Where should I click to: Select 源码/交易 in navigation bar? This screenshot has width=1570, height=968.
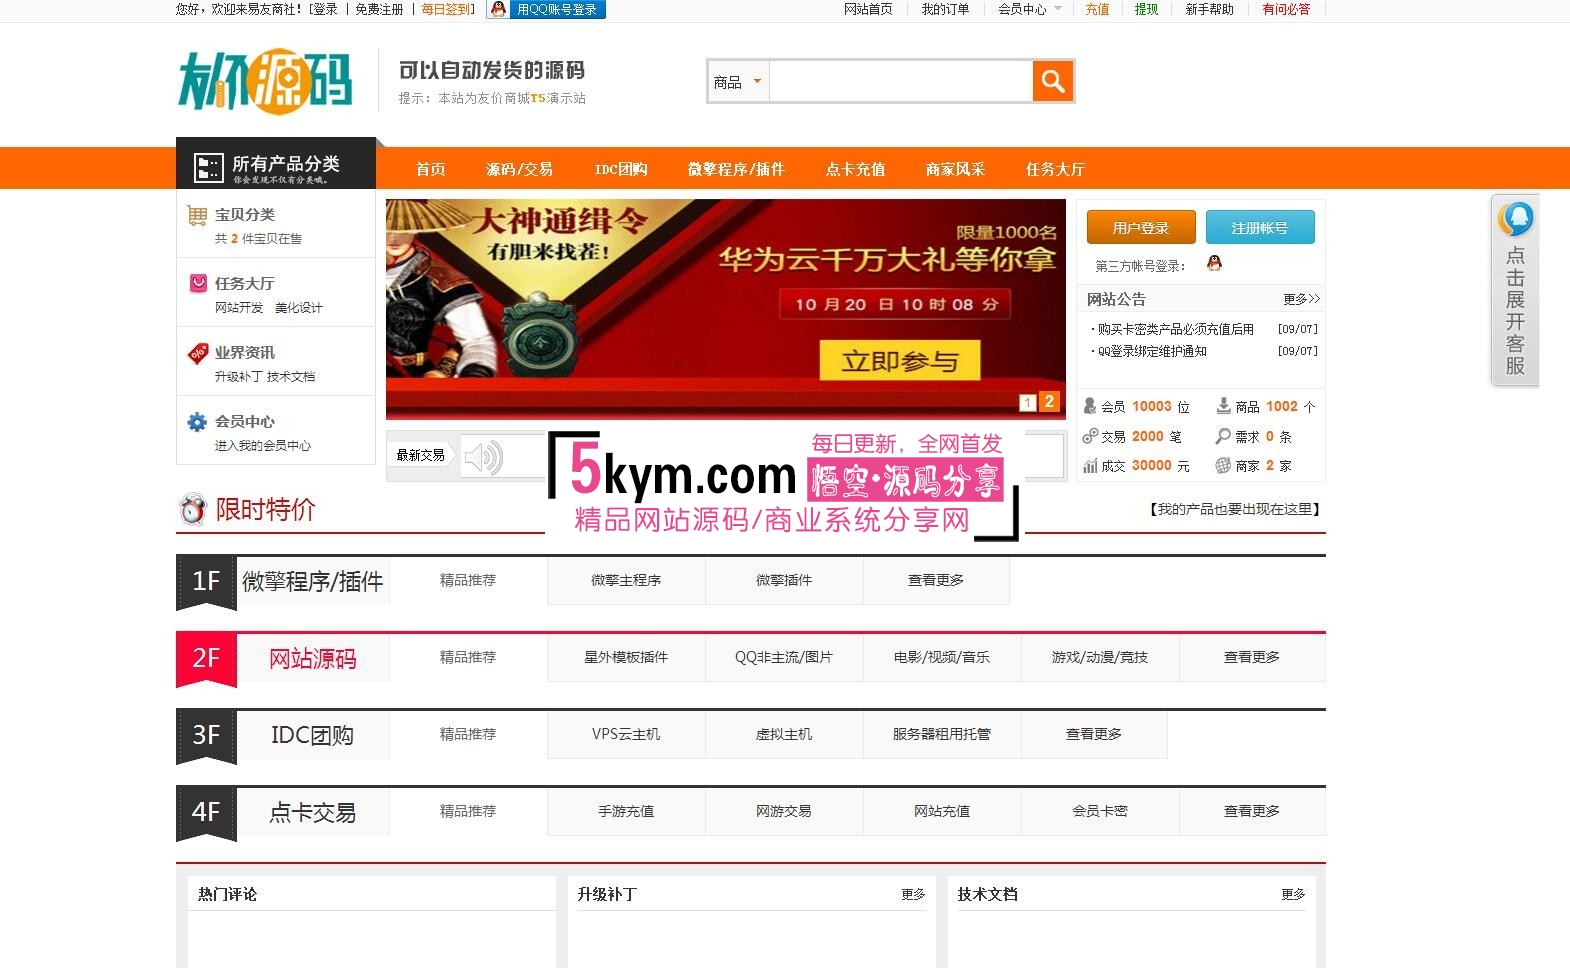coord(519,169)
